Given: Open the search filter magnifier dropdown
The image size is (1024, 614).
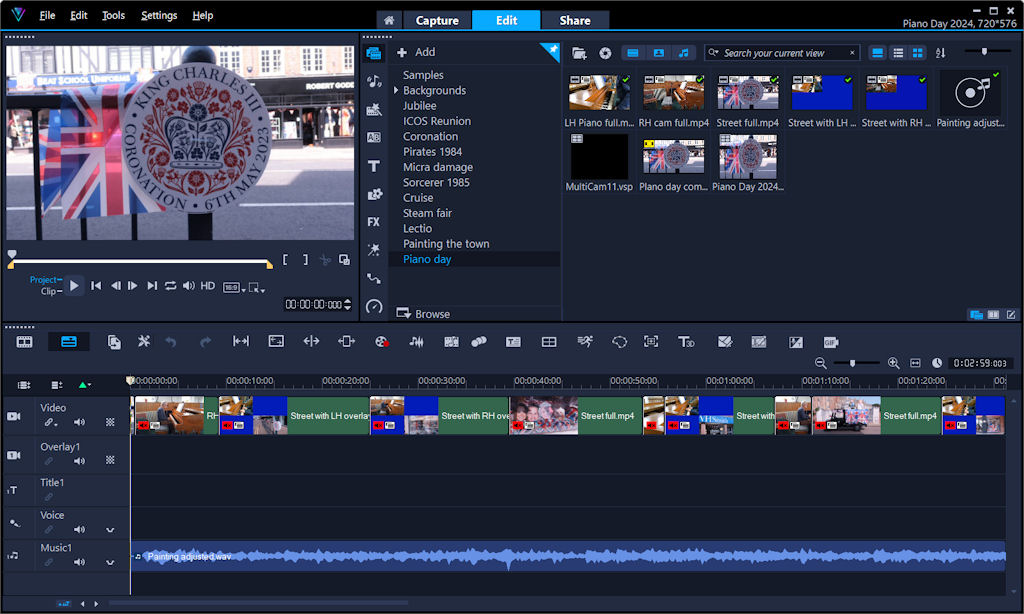Looking at the screenshot, I should coord(713,53).
